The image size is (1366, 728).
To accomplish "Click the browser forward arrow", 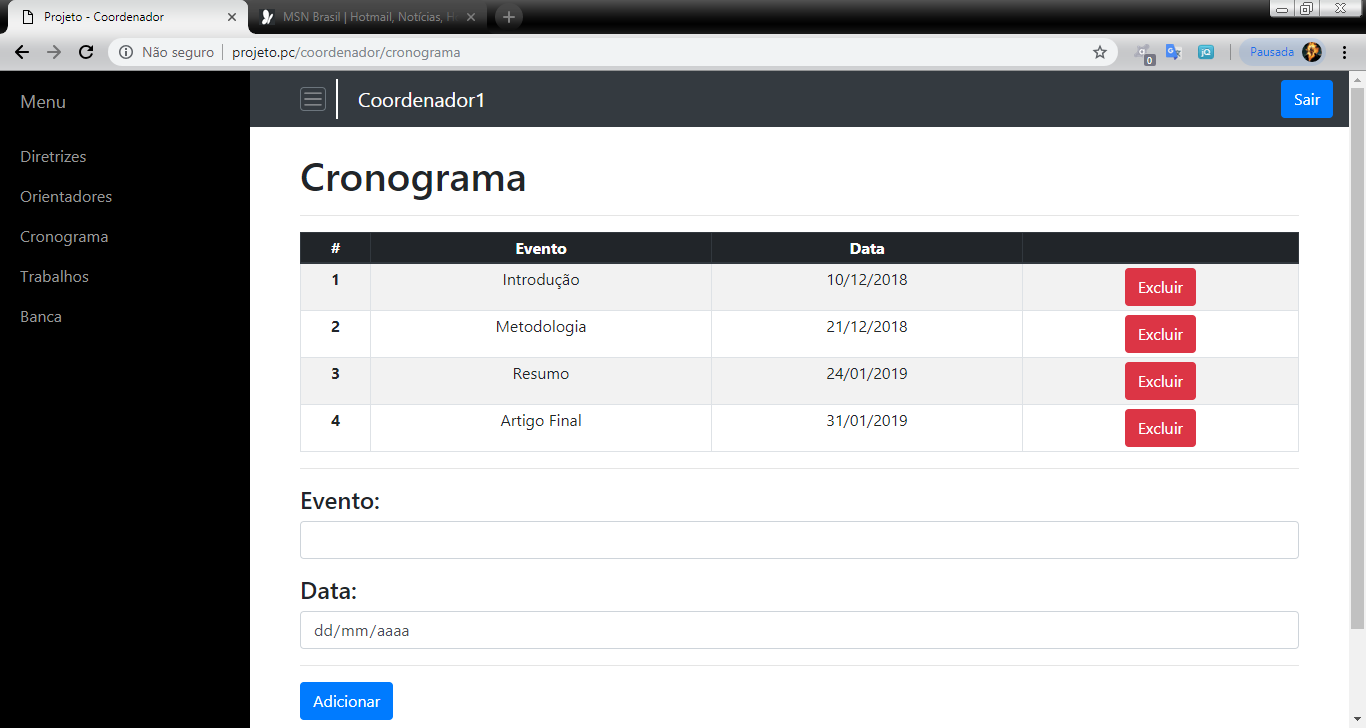I will click(54, 52).
